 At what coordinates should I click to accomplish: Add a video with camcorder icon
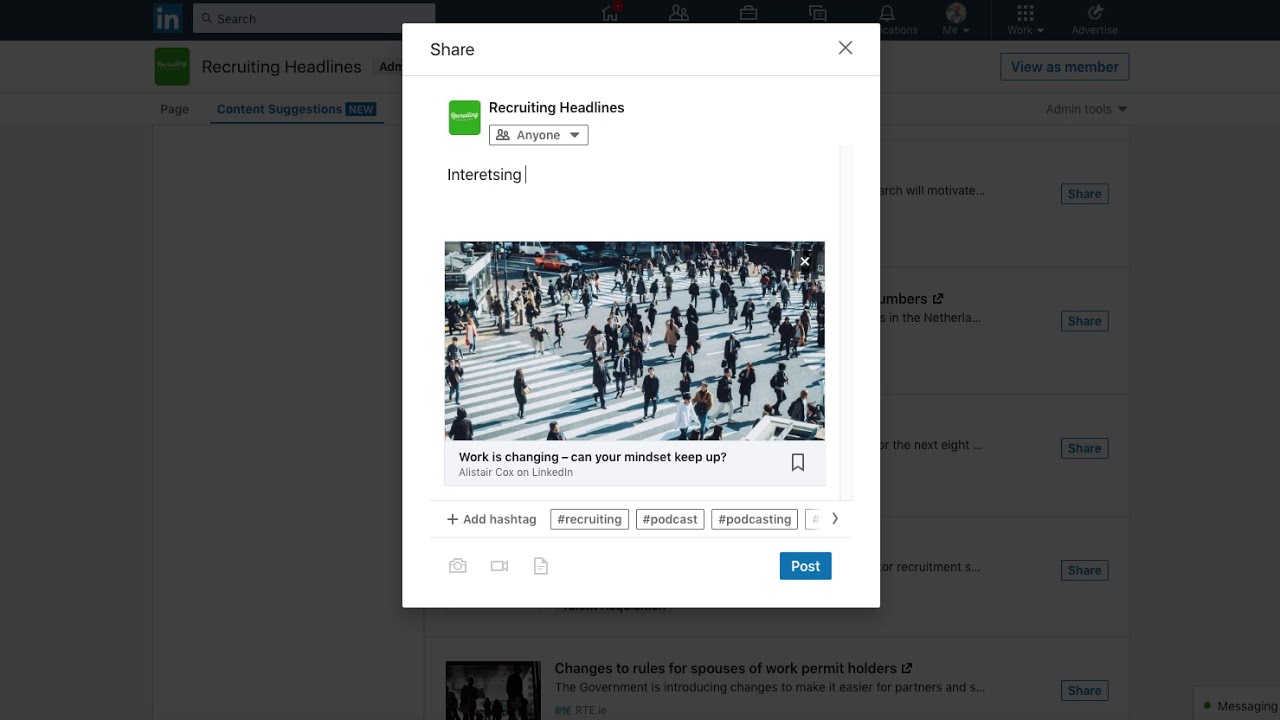click(499, 566)
